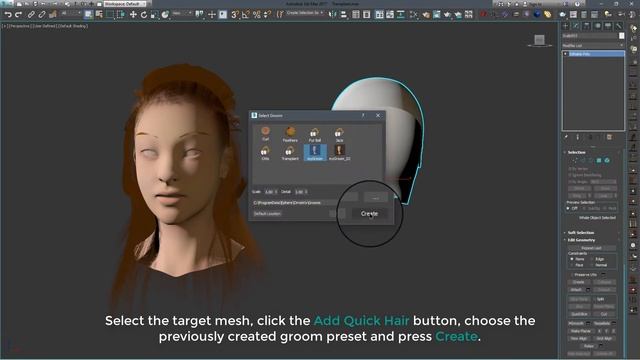Click the Rectangular Selection Region icon
Screen dimensions: 640x360
pos(110,15)
